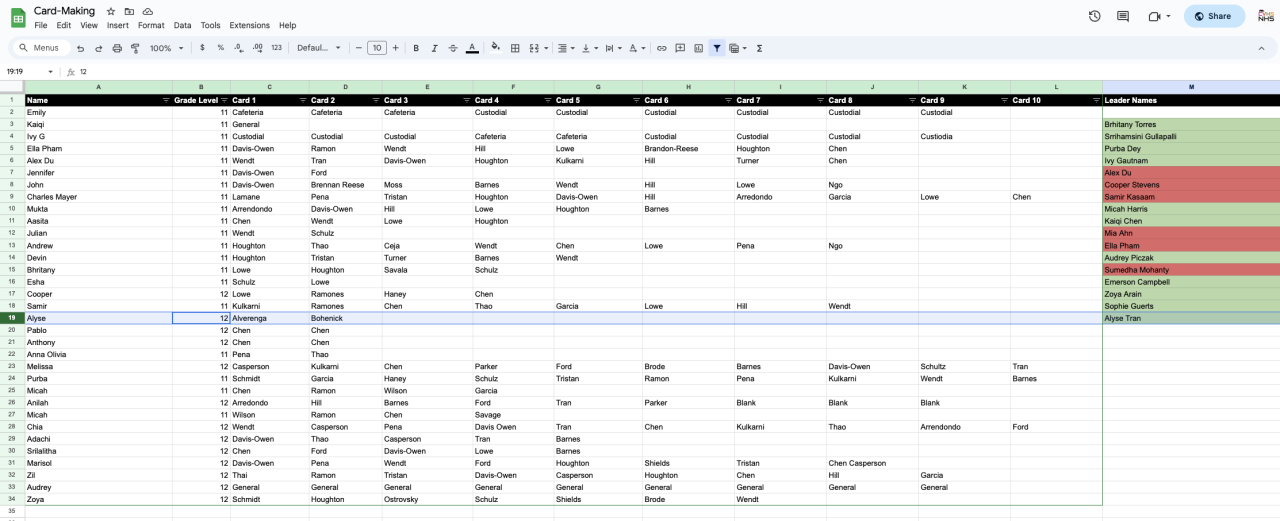1280x521 pixels.
Task: Print the spreadsheet
Action: click(117, 48)
